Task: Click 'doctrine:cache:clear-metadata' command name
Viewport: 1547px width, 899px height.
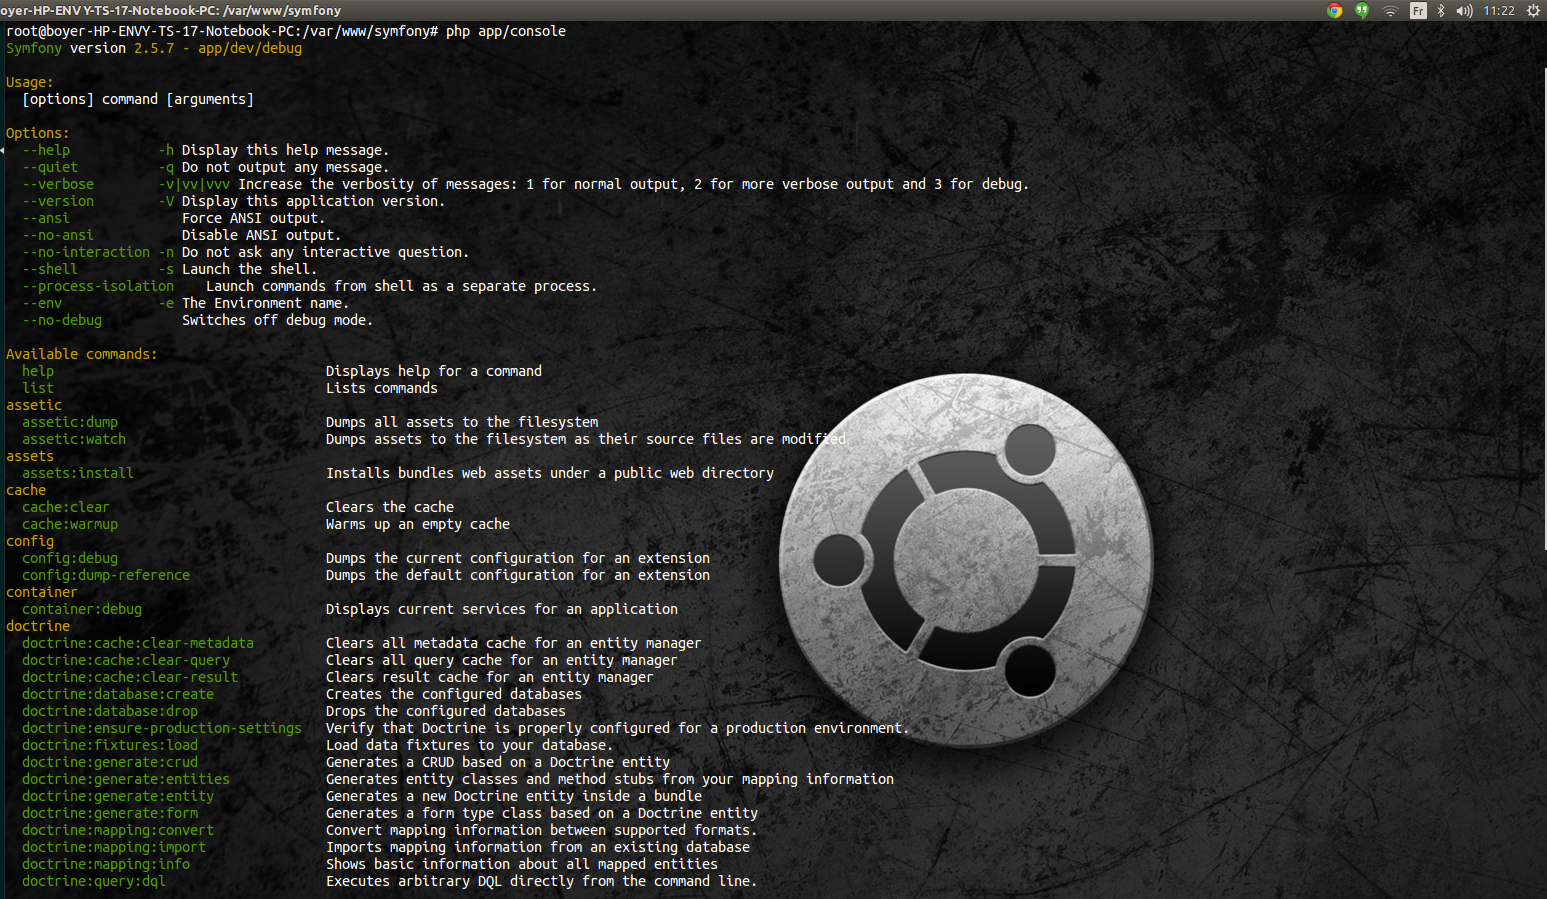Action: (x=138, y=643)
